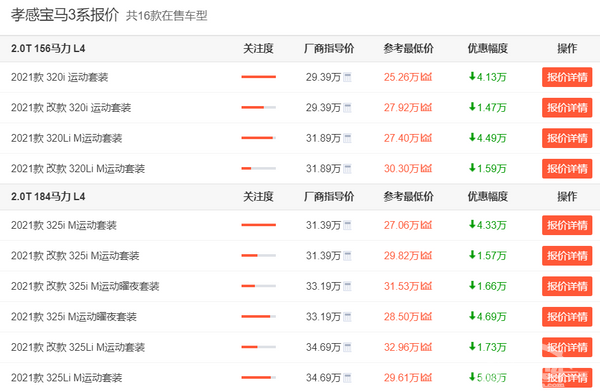
Task: Click attention bar for 改款 320Li M运动套装
Action: point(259,168)
